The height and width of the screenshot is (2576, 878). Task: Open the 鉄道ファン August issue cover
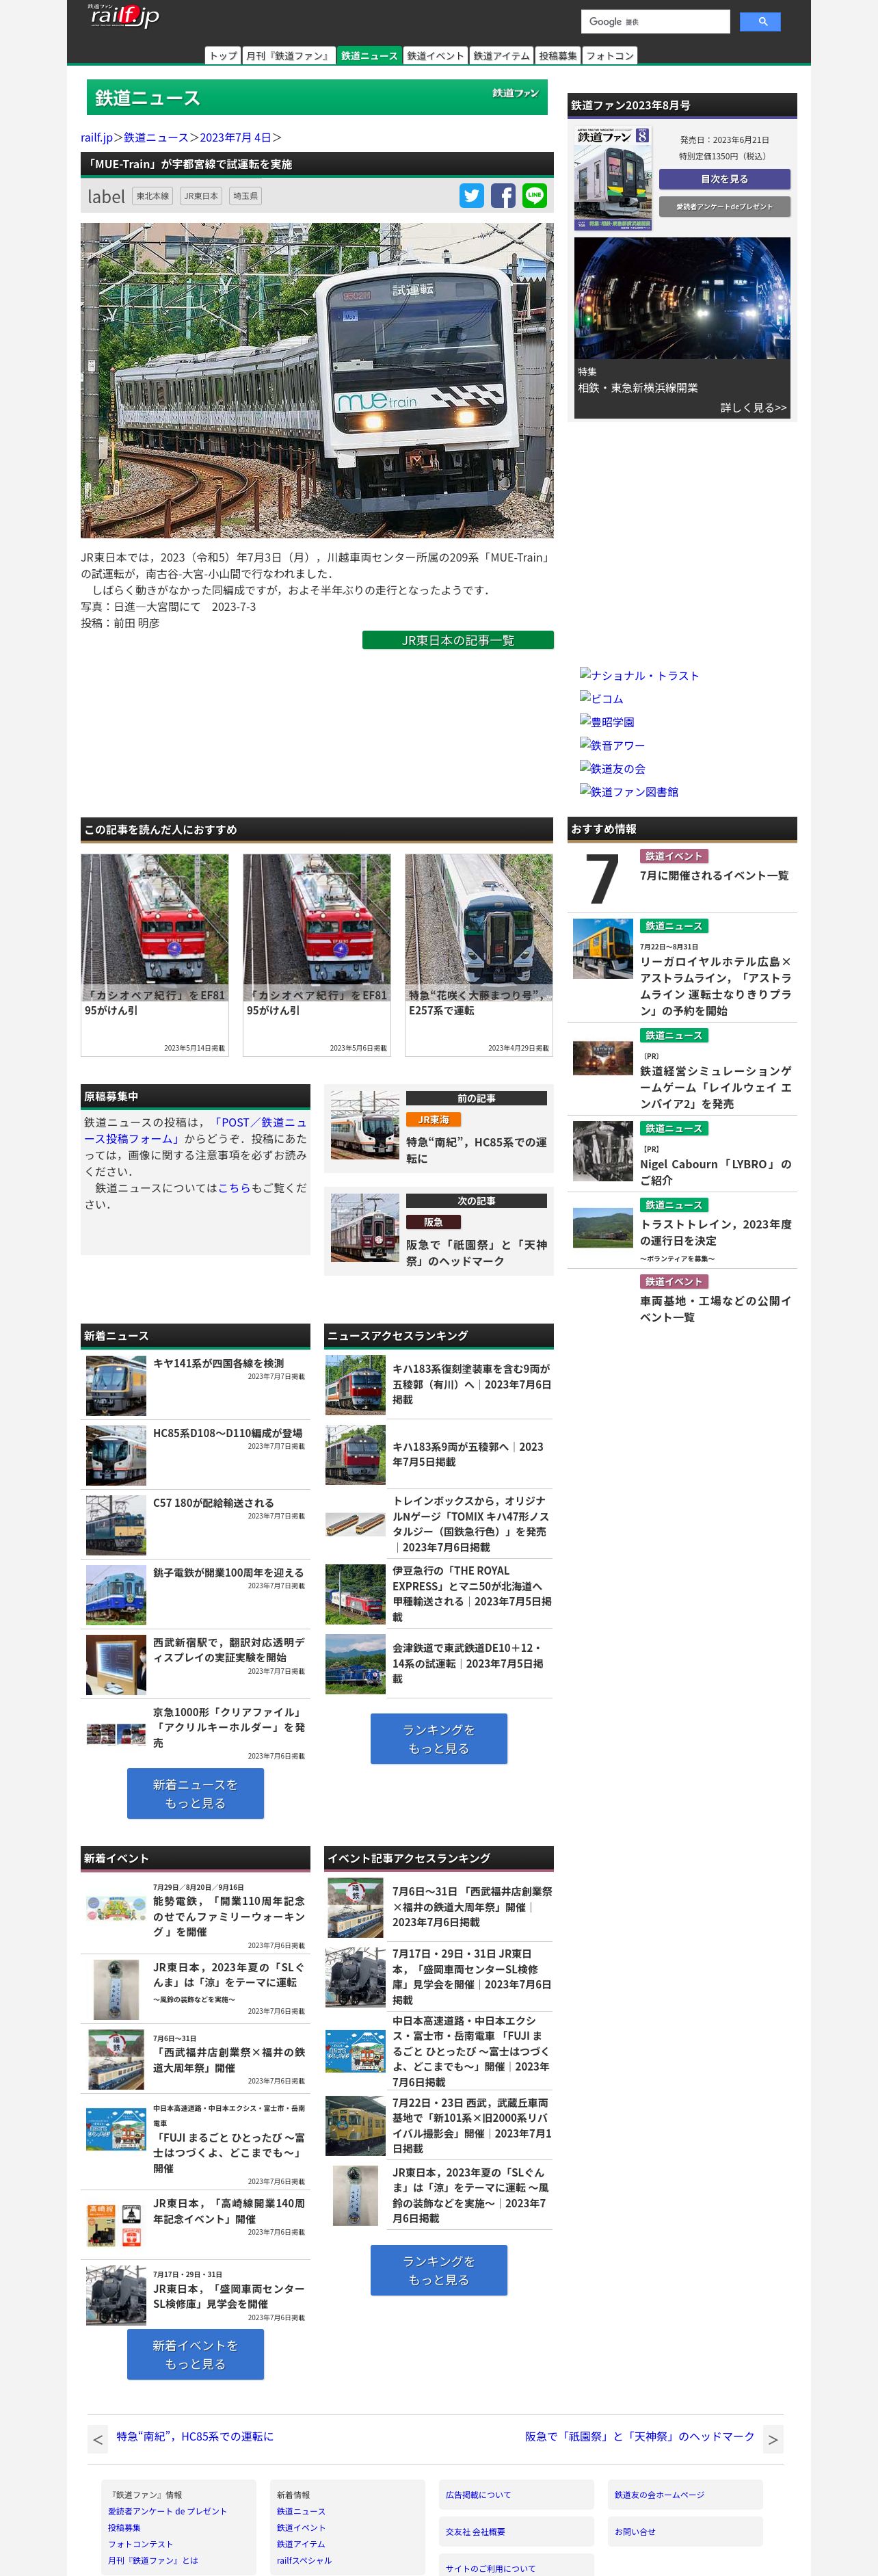[x=613, y=180]
